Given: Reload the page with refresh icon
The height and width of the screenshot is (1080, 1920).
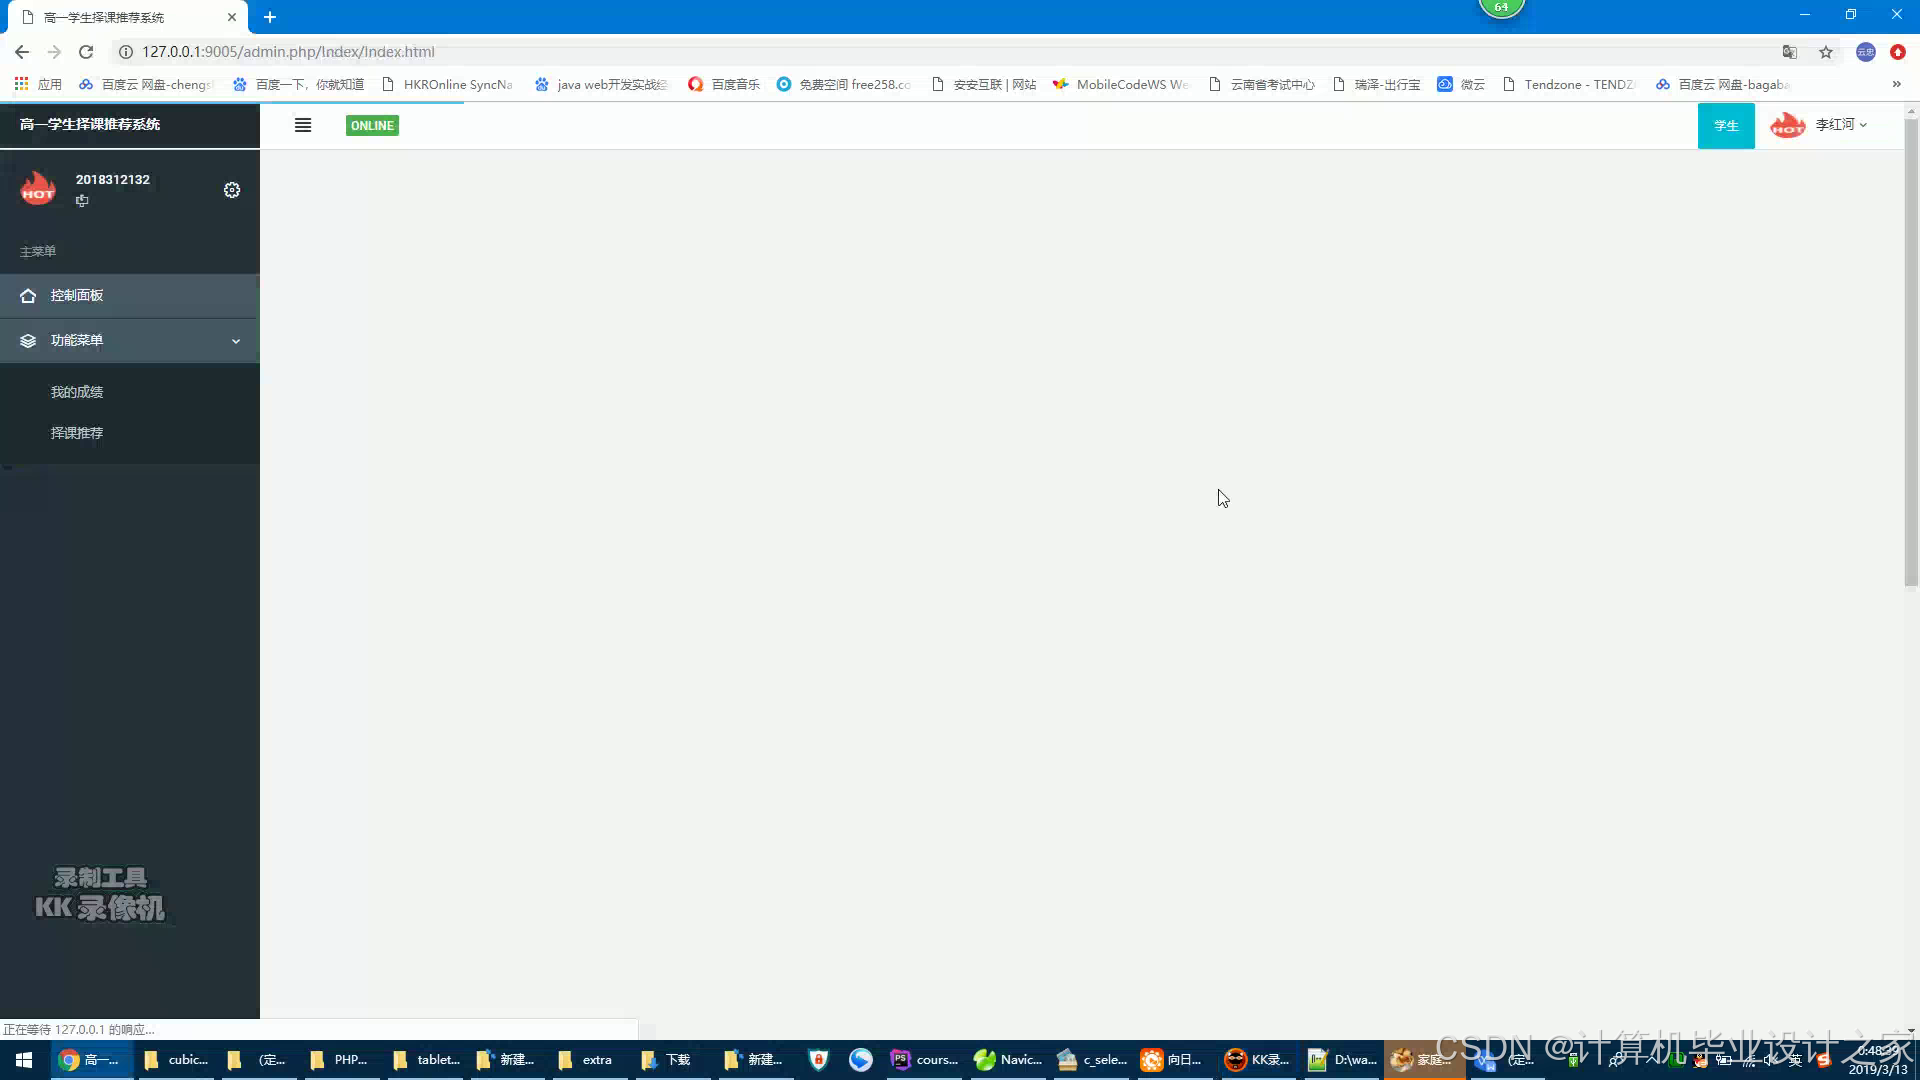Looking at the screenshot, I should click(86, 52).
